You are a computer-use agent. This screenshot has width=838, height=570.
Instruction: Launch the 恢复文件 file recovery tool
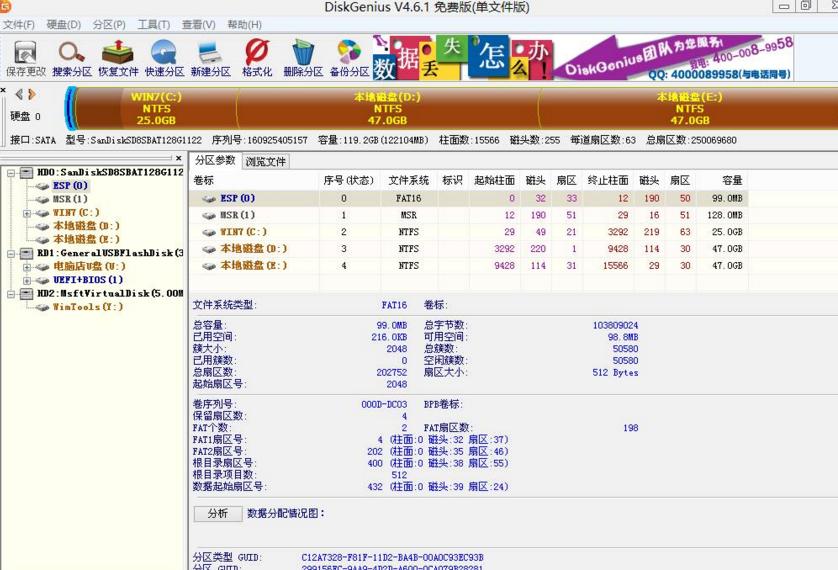pos(118,58)
